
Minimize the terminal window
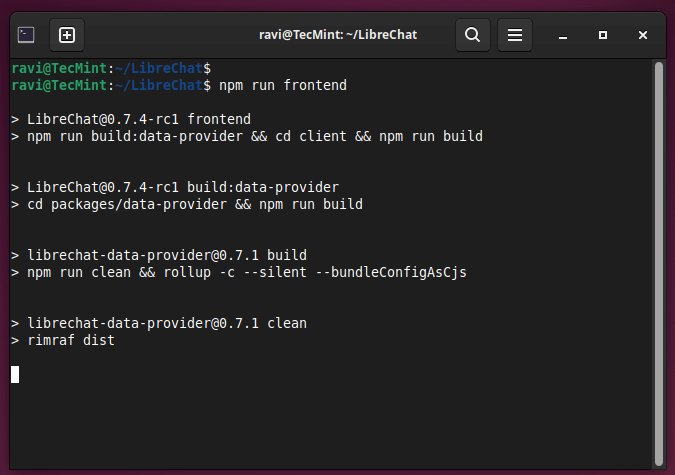[x=563, y=35]
